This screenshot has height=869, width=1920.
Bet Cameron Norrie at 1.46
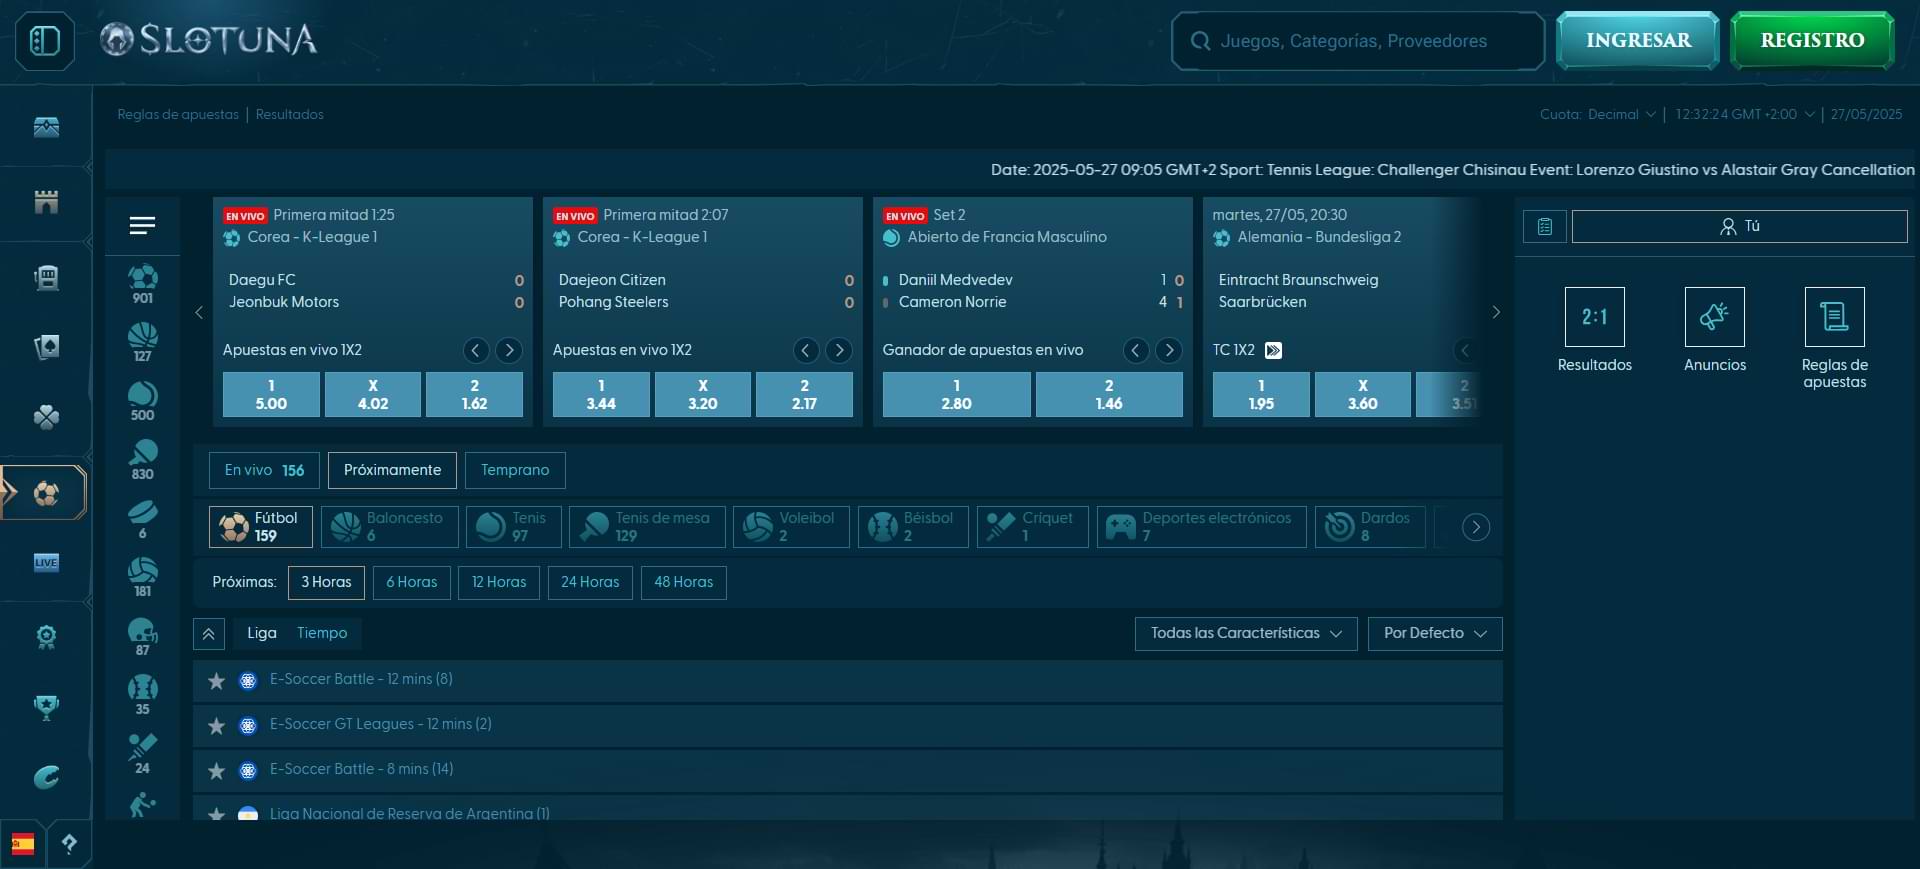coord(1109,394)
